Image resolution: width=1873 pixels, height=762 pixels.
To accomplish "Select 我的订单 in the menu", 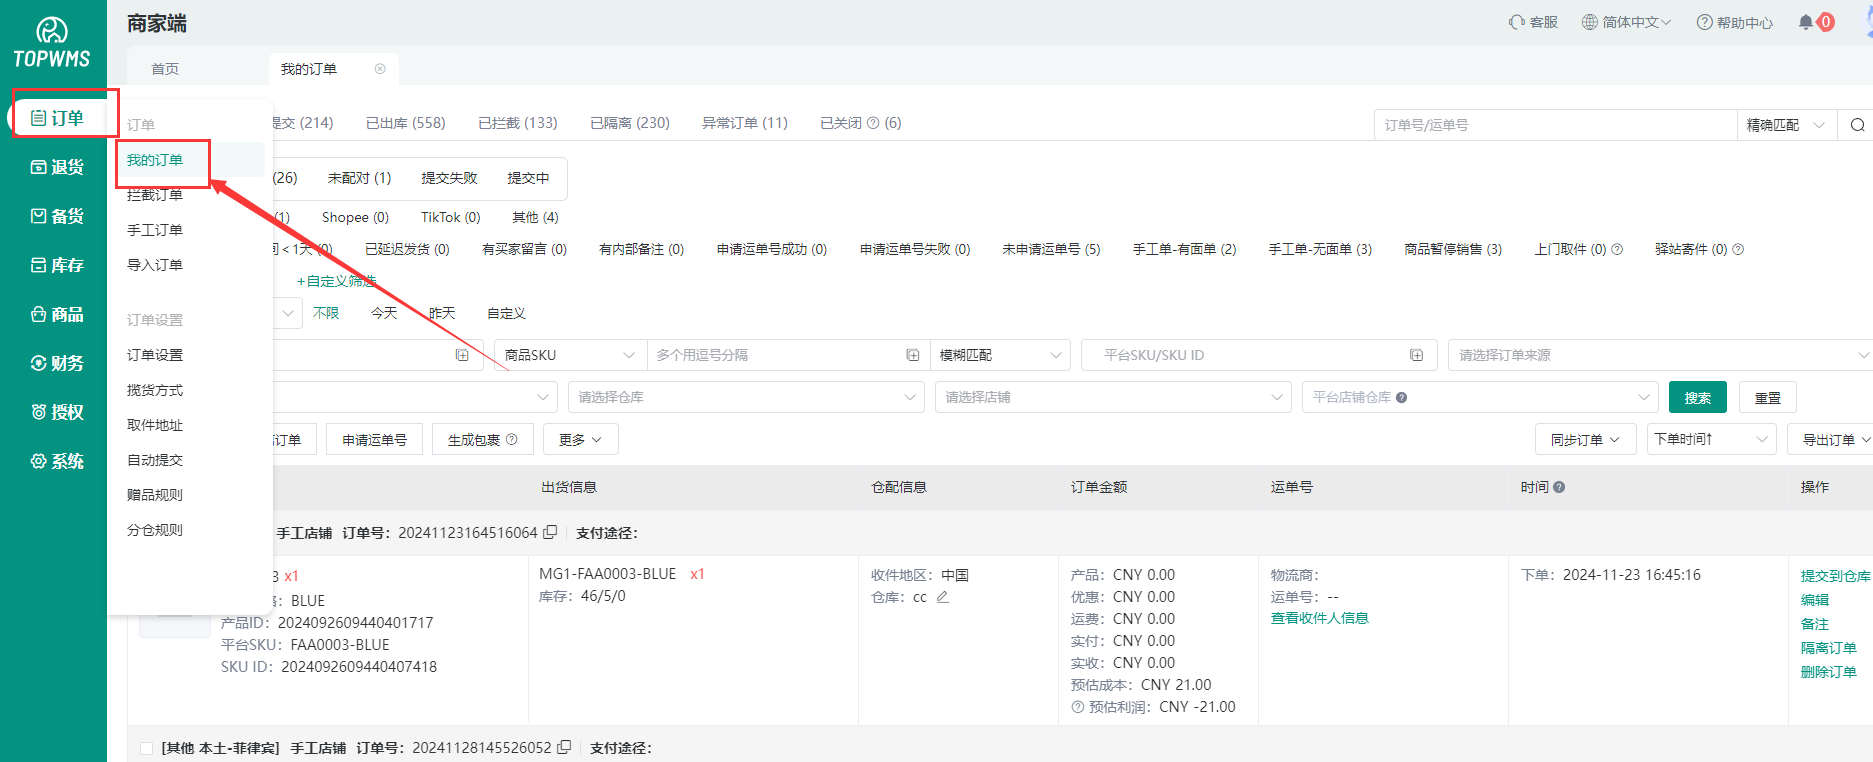I will pyautogui.click(x=155, y=160).
